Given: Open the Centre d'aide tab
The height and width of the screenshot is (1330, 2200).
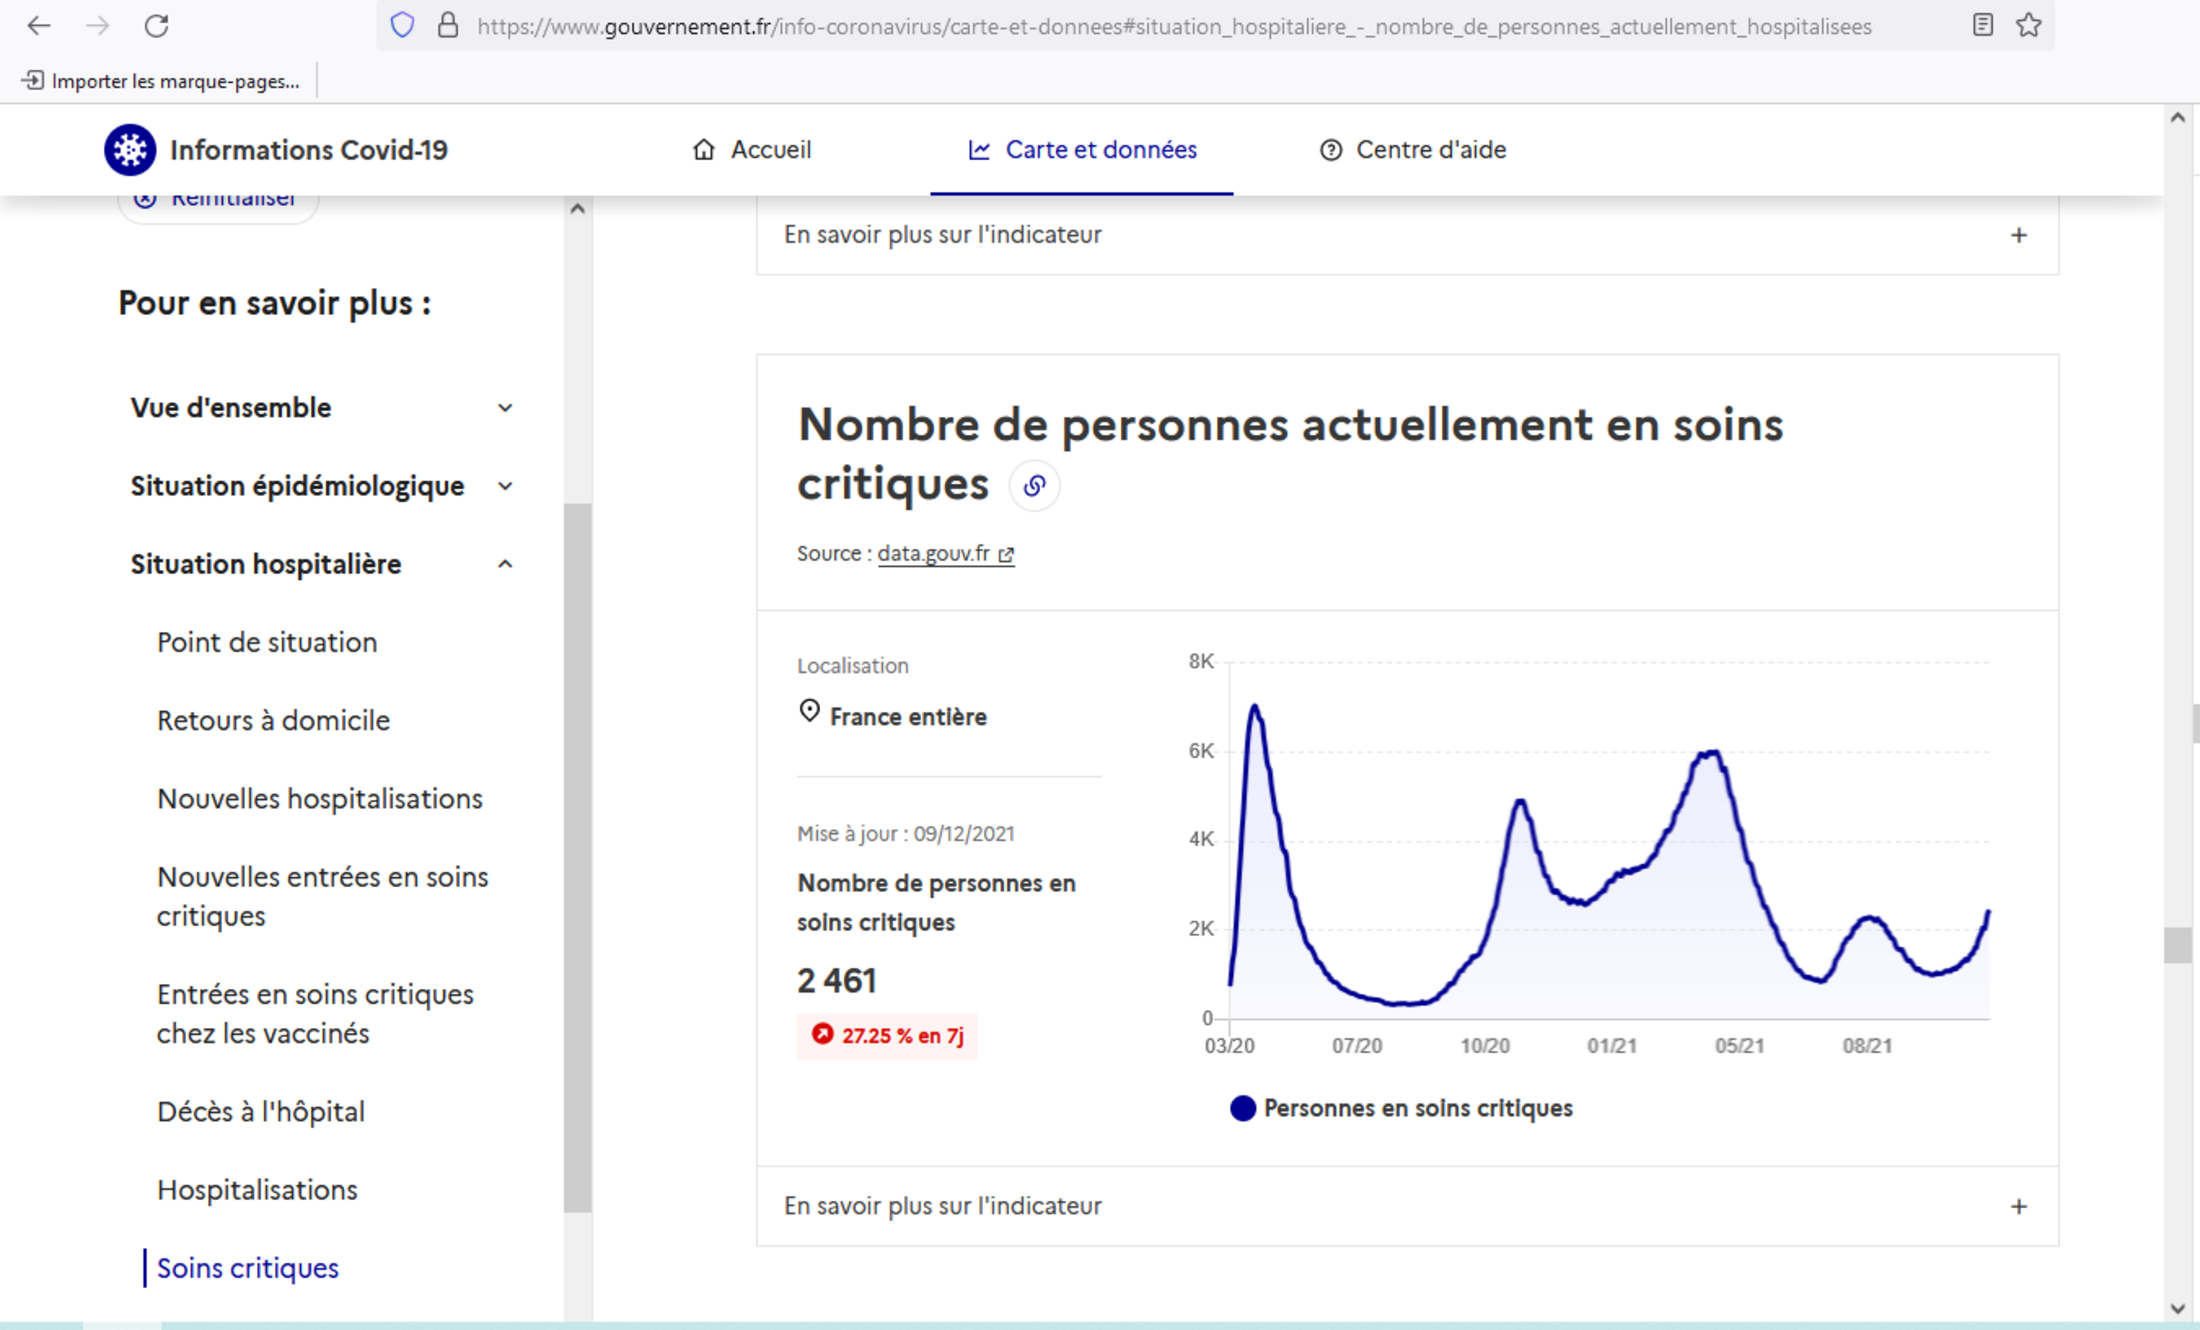Looking at the screenshot, I should pos(1412,150).
